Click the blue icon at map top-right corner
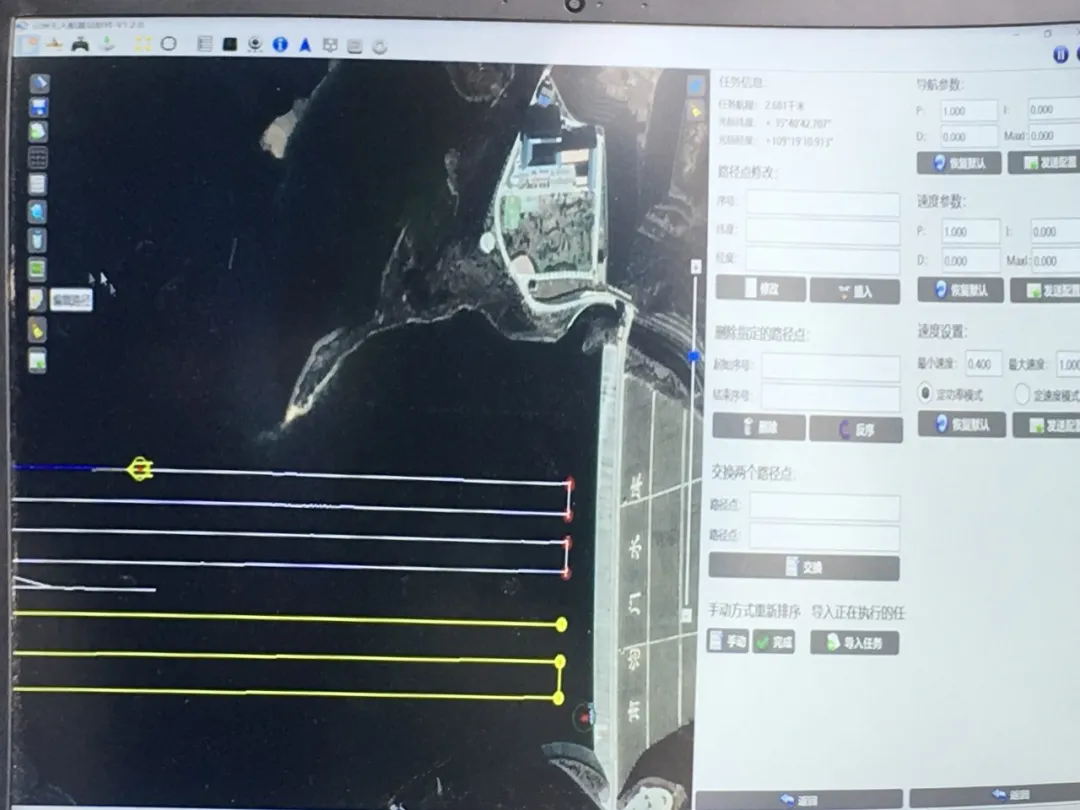Image resolution: width=1080 pixels, height=810 pixels. pos(696,86)
